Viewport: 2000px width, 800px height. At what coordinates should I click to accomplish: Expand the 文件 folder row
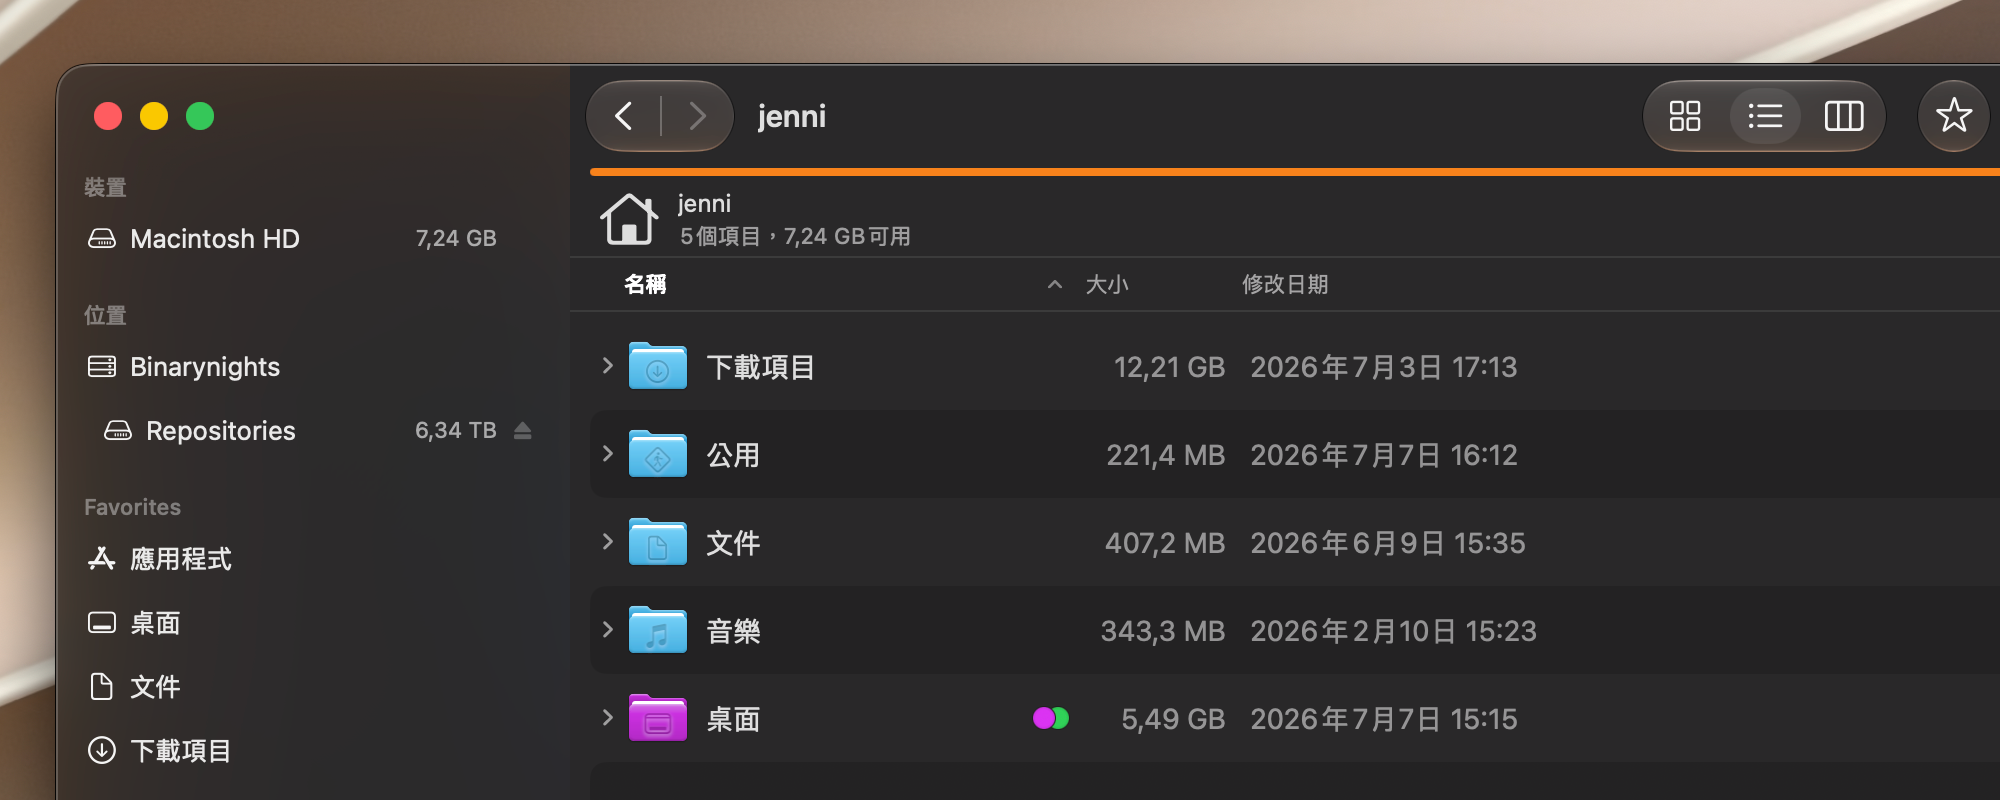[x=607, y=542]
